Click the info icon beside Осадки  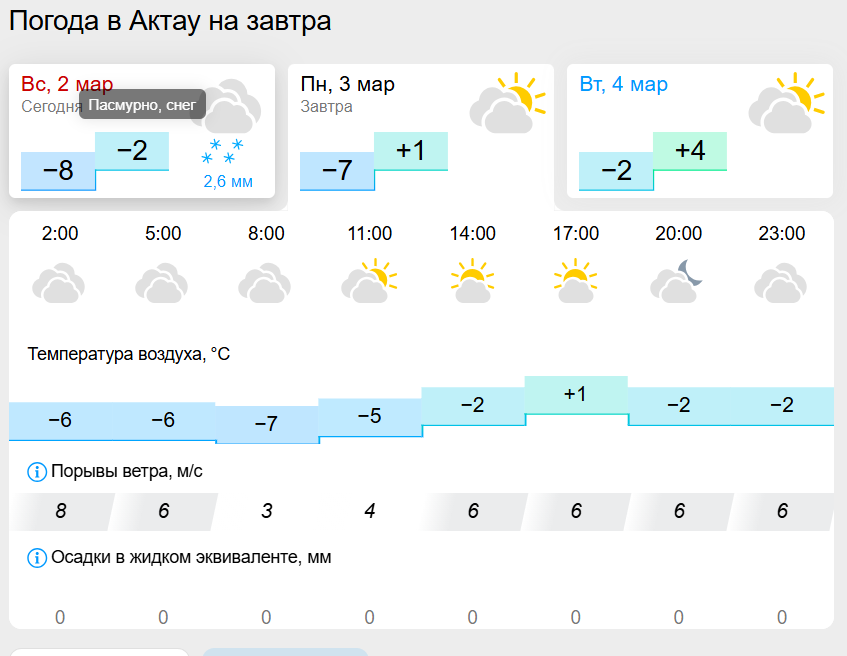click(37, 557)
